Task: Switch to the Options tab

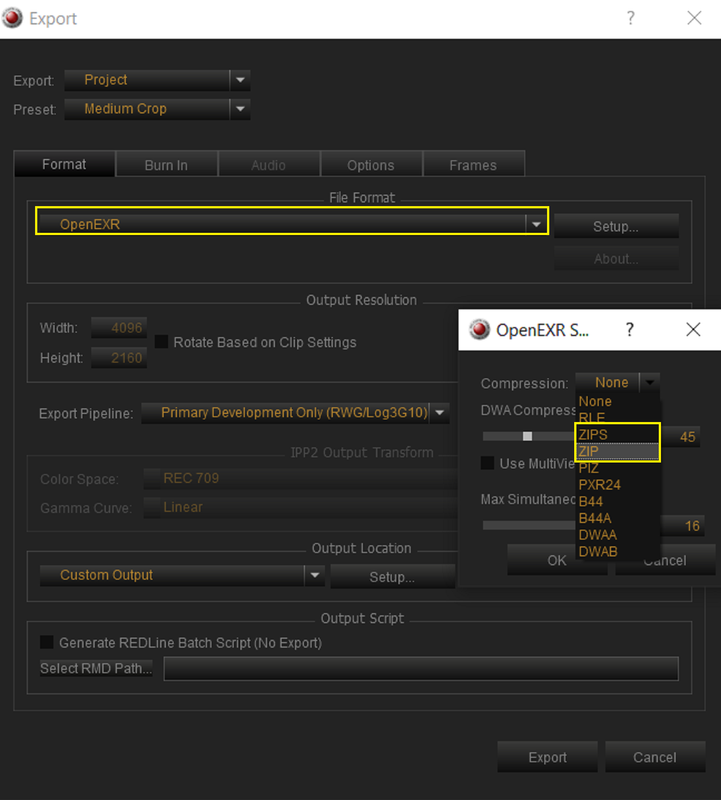Action: pyautogui.click(x=371, y=165)
